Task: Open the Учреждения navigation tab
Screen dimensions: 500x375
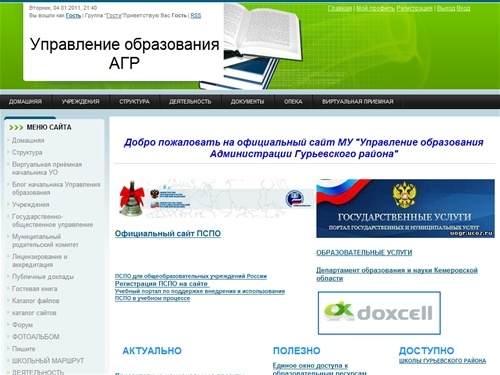Action: 80,102
